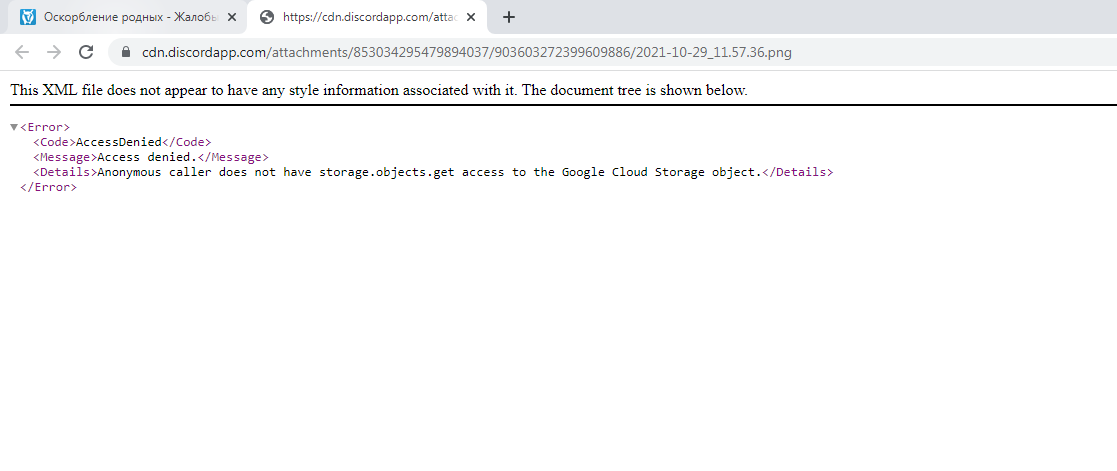Viewport: 1117px width, 471px height.
Task: Click the XML style information notice
Action: pos(378,90)
